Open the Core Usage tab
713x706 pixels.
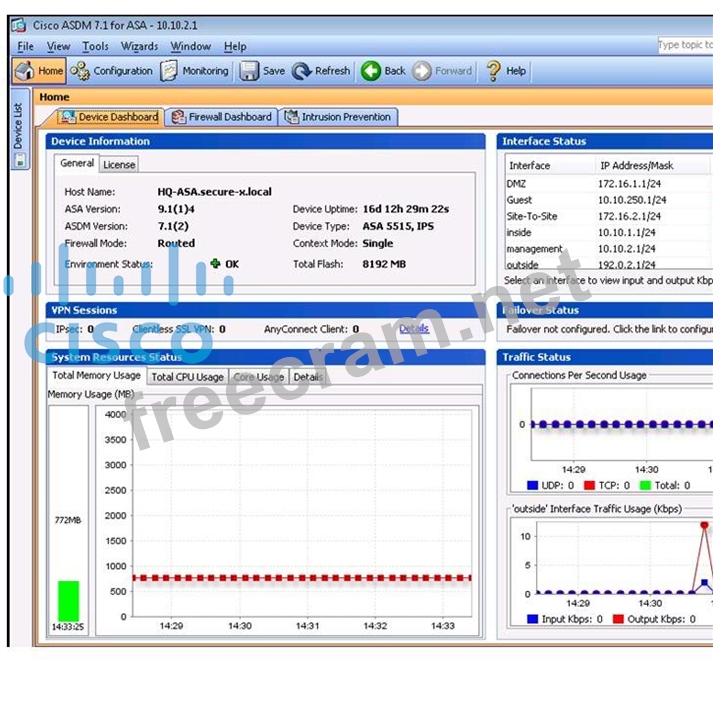coord(258,377)
